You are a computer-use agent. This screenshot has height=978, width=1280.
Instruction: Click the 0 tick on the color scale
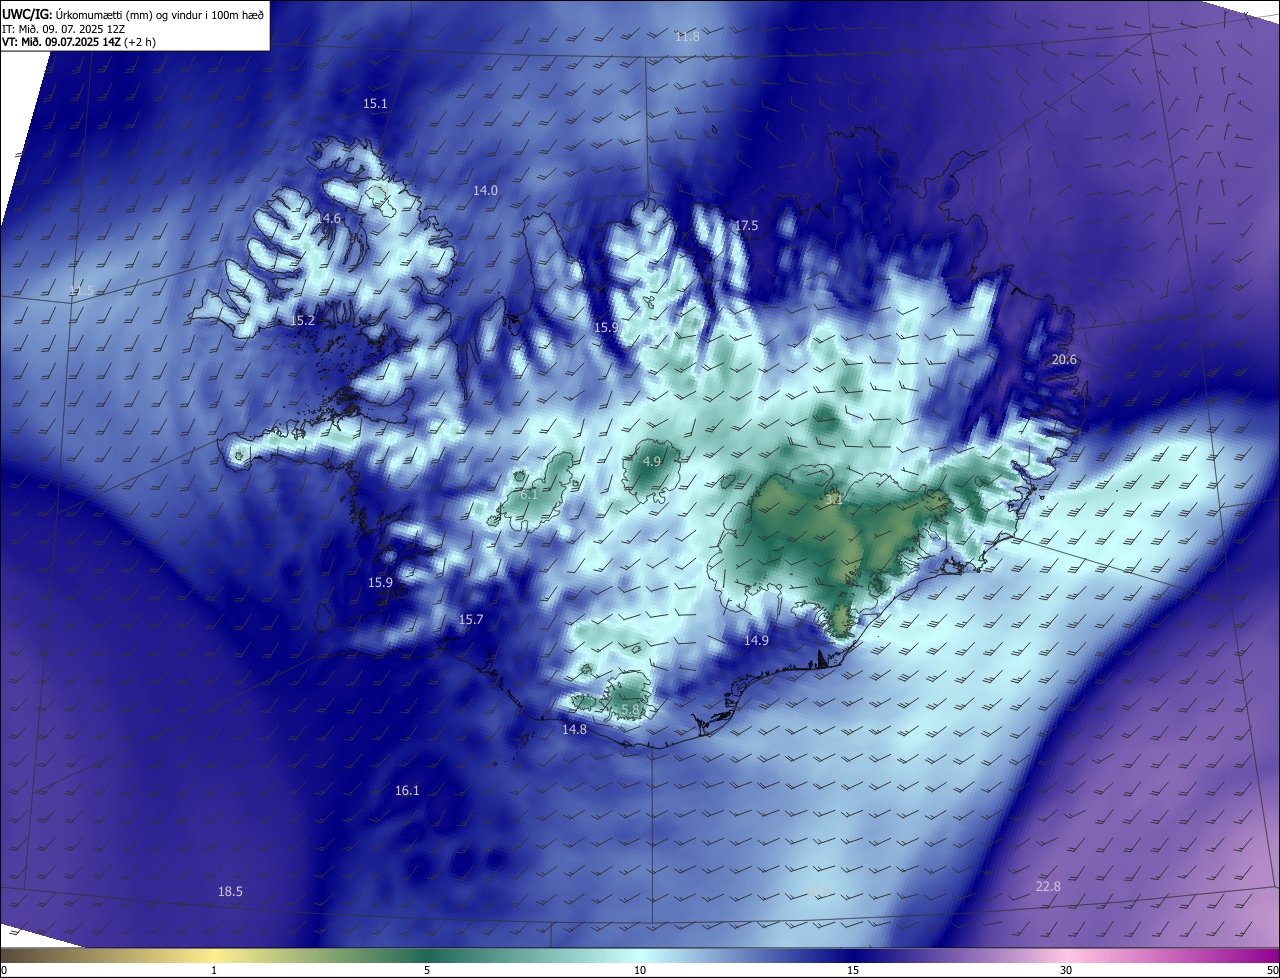pyautogui.click(x=4, y=971)
